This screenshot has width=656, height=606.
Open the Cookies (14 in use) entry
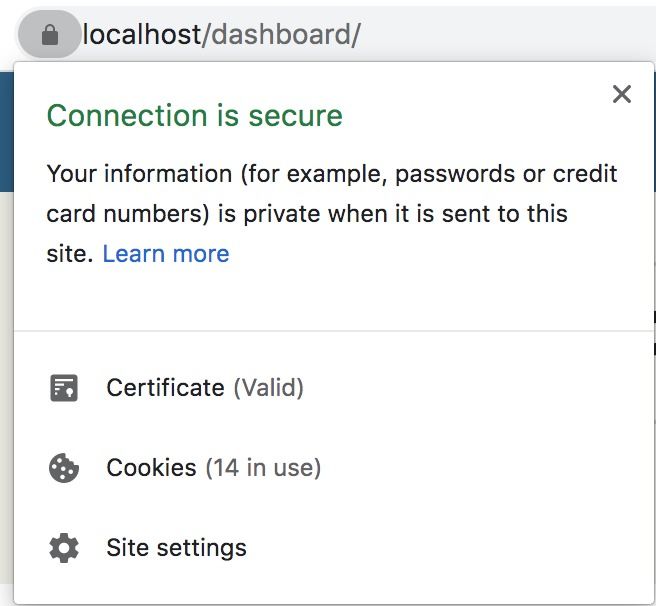(334, 468)
